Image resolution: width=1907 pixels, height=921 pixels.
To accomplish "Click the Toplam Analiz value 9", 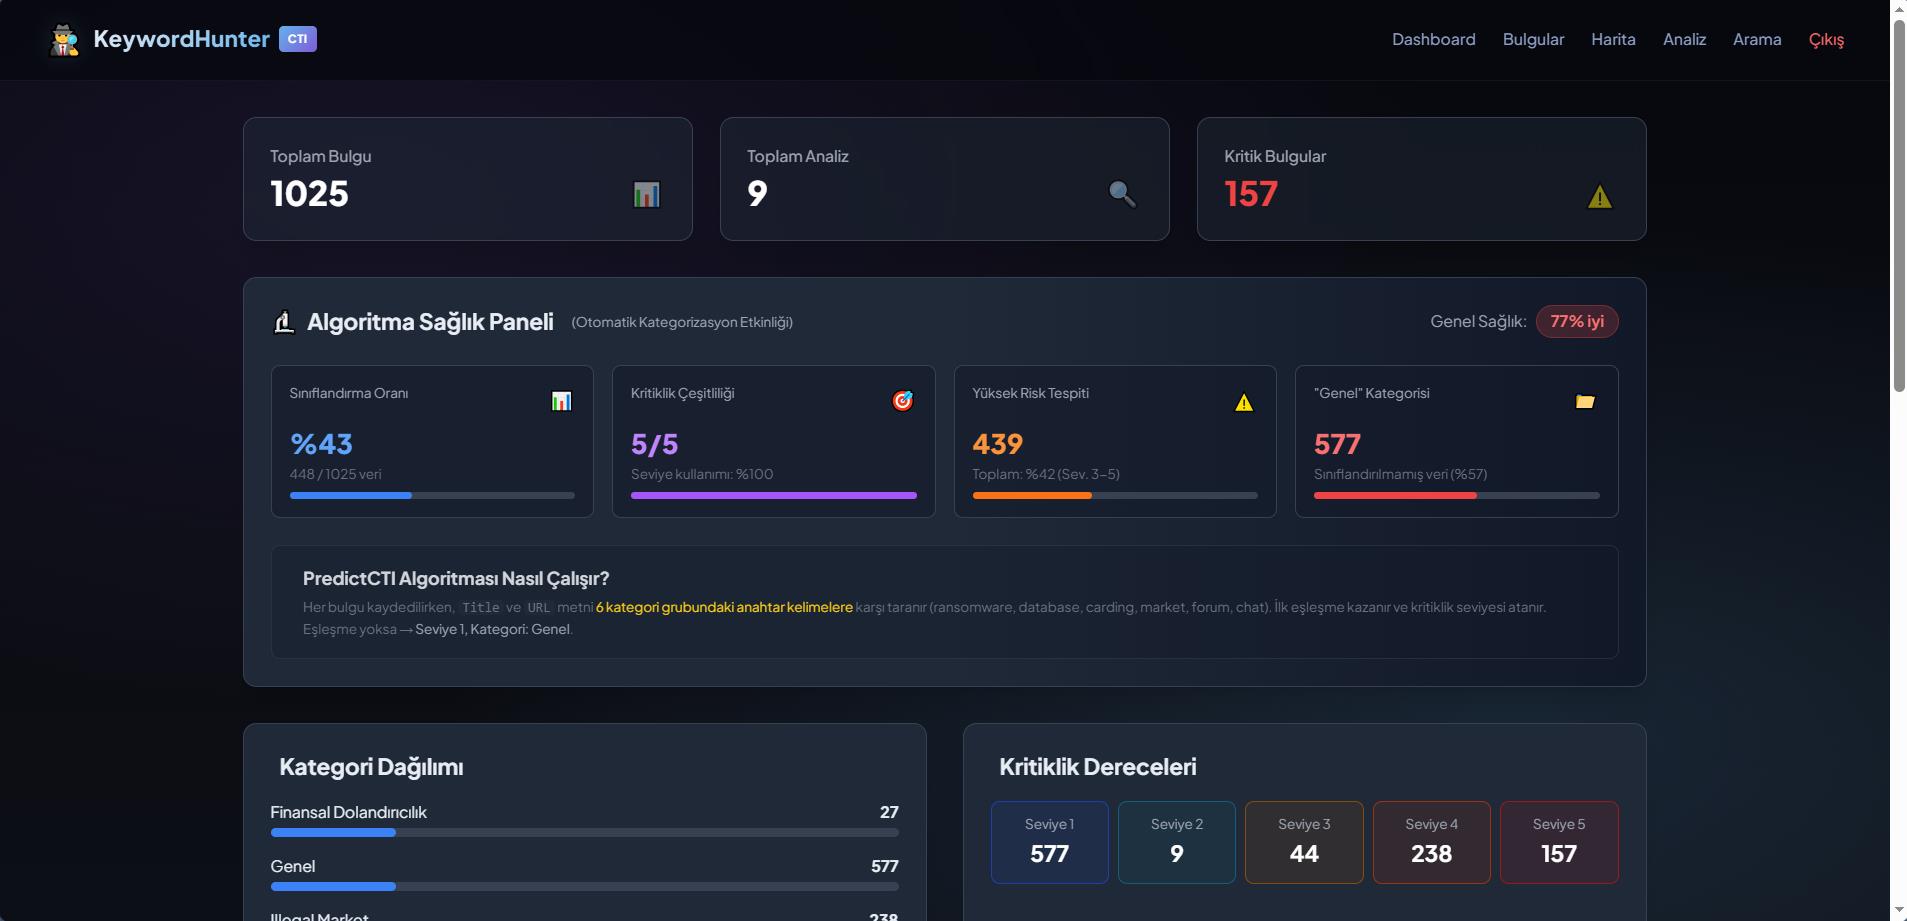I will [757, 194].
